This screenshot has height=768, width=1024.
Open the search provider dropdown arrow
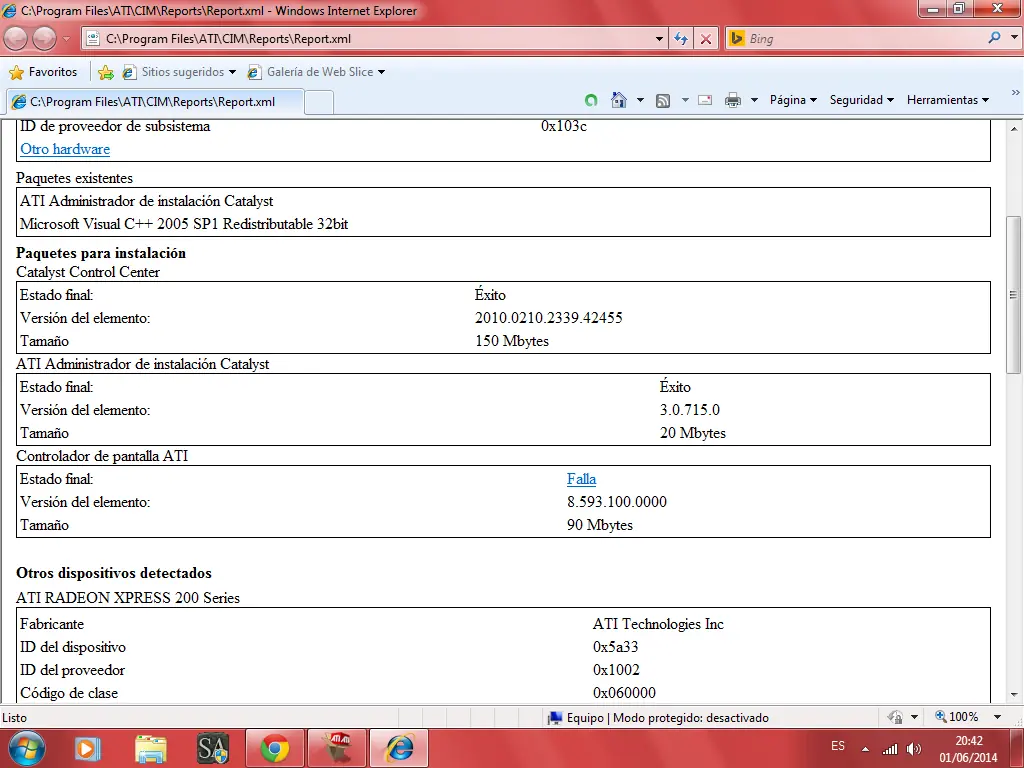(1014, 38)
